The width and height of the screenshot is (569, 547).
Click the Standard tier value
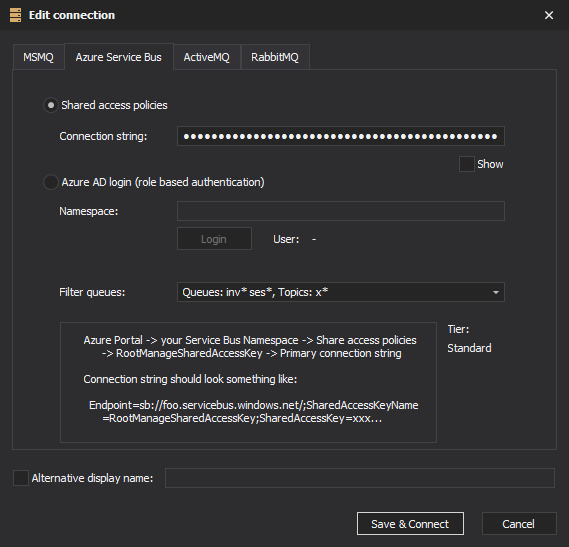(x=469, y=348)
